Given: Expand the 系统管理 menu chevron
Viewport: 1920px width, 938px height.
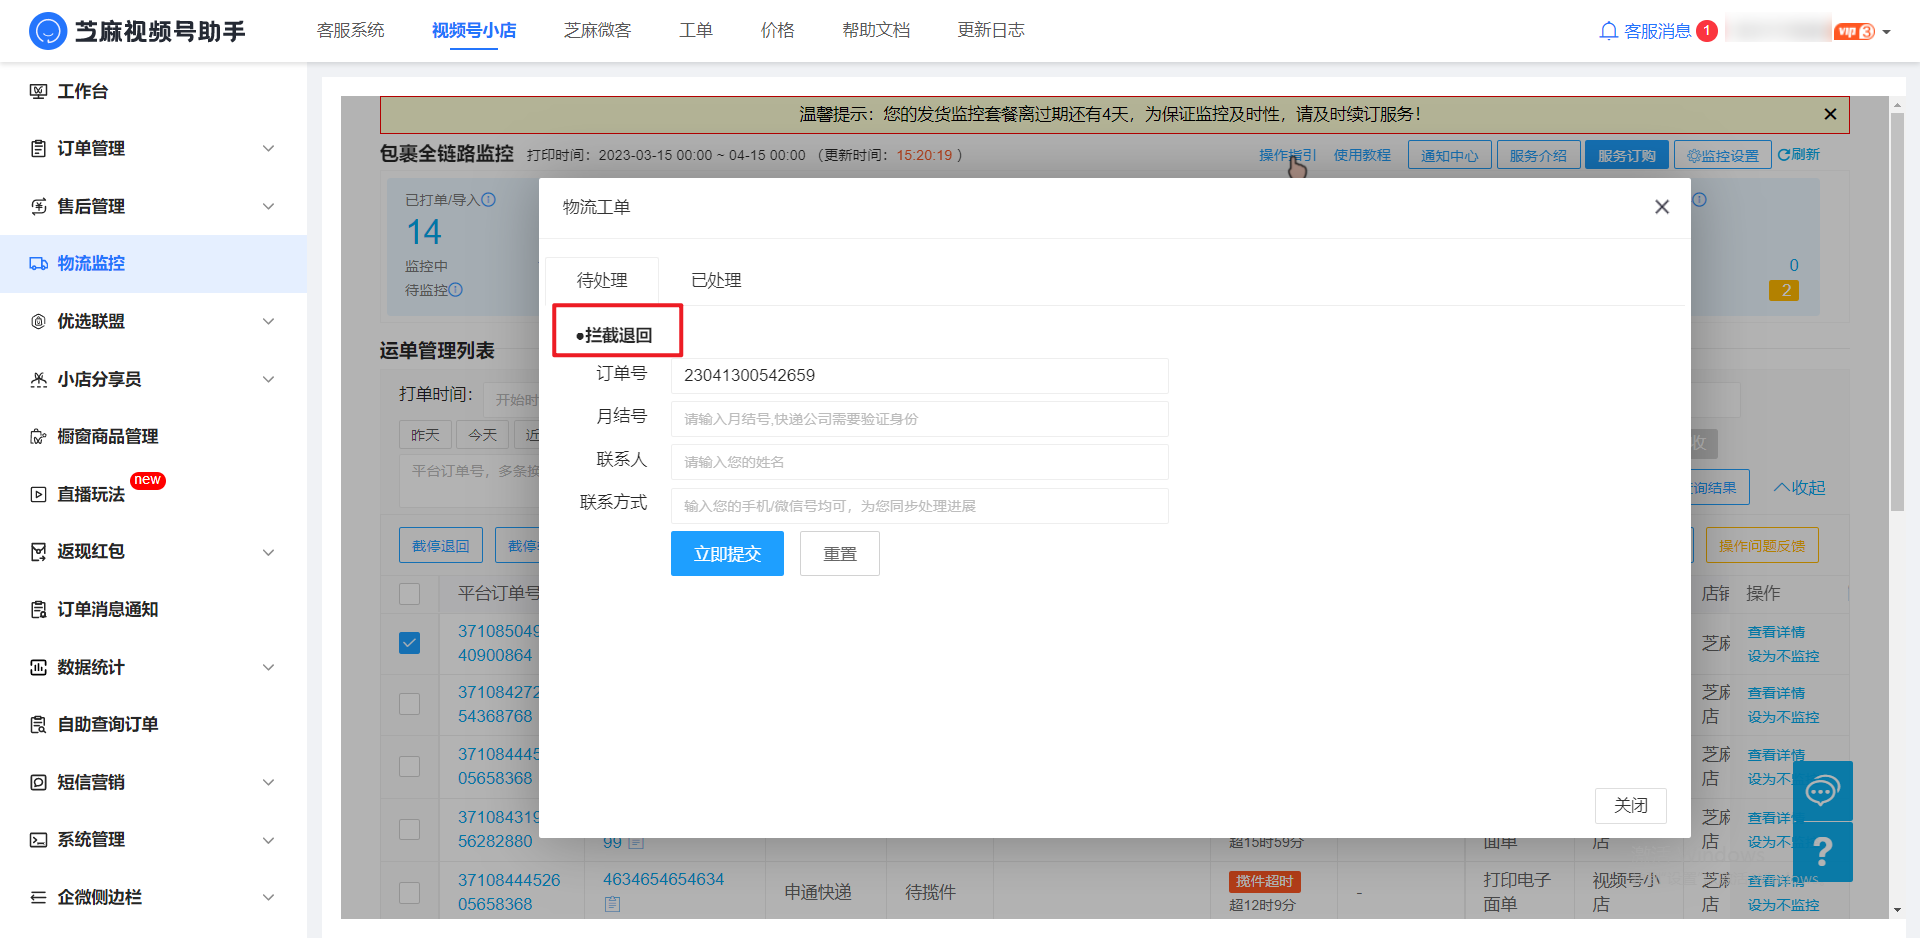Looking at the screenshot, I should [268, 840].
